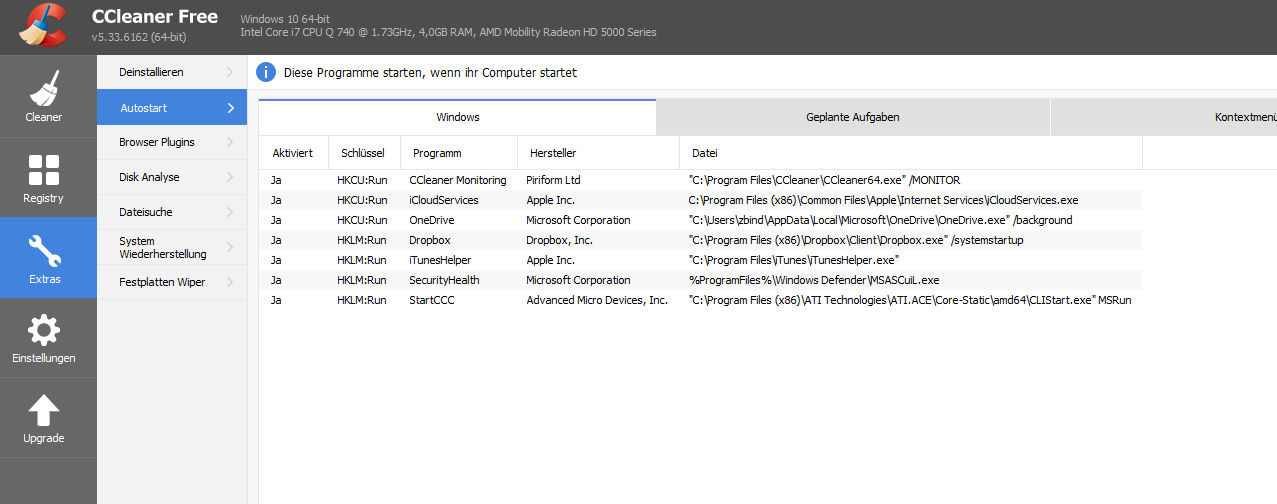Viewport: 1277px width, 504px height.
Task: Switch to the Kontextmenü tab
Action: (x=1164, y=117)
